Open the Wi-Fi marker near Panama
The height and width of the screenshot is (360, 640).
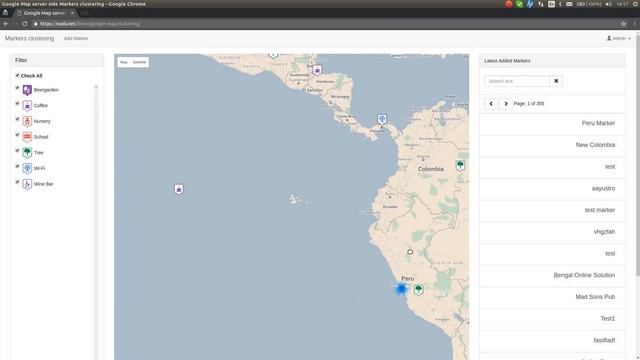click(x=382, y=119)
